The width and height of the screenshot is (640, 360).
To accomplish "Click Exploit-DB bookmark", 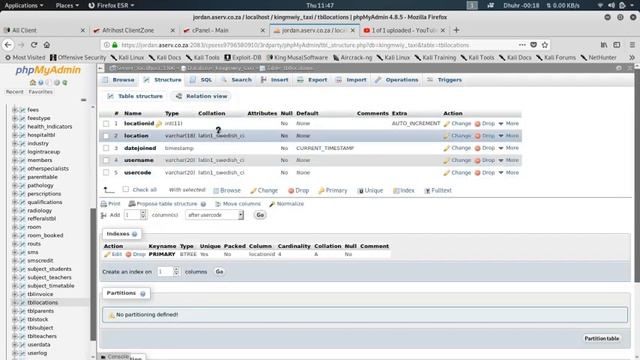I will click(x=243, y=58).
